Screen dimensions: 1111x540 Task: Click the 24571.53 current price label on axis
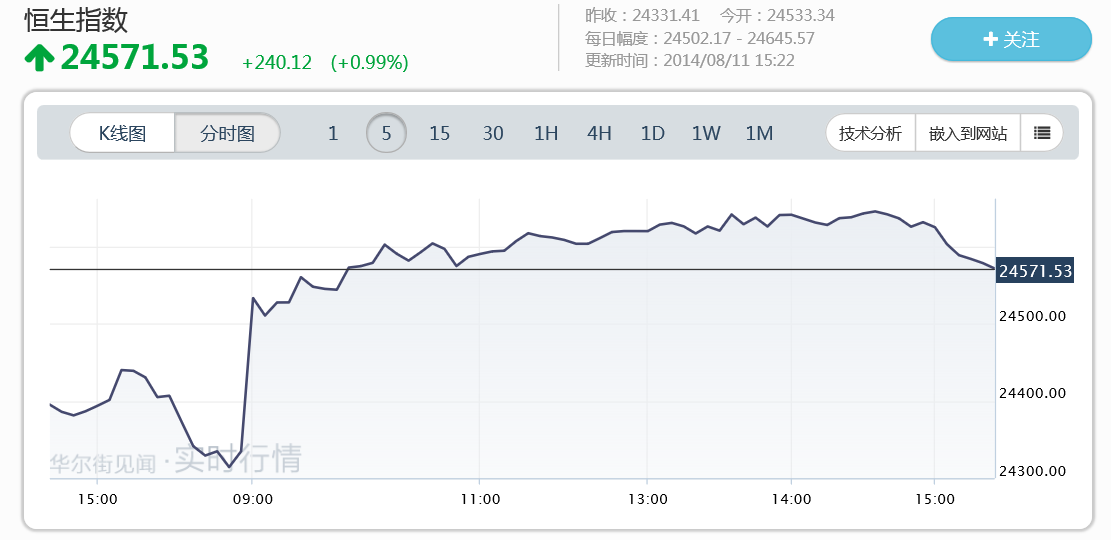point(1035,271)
